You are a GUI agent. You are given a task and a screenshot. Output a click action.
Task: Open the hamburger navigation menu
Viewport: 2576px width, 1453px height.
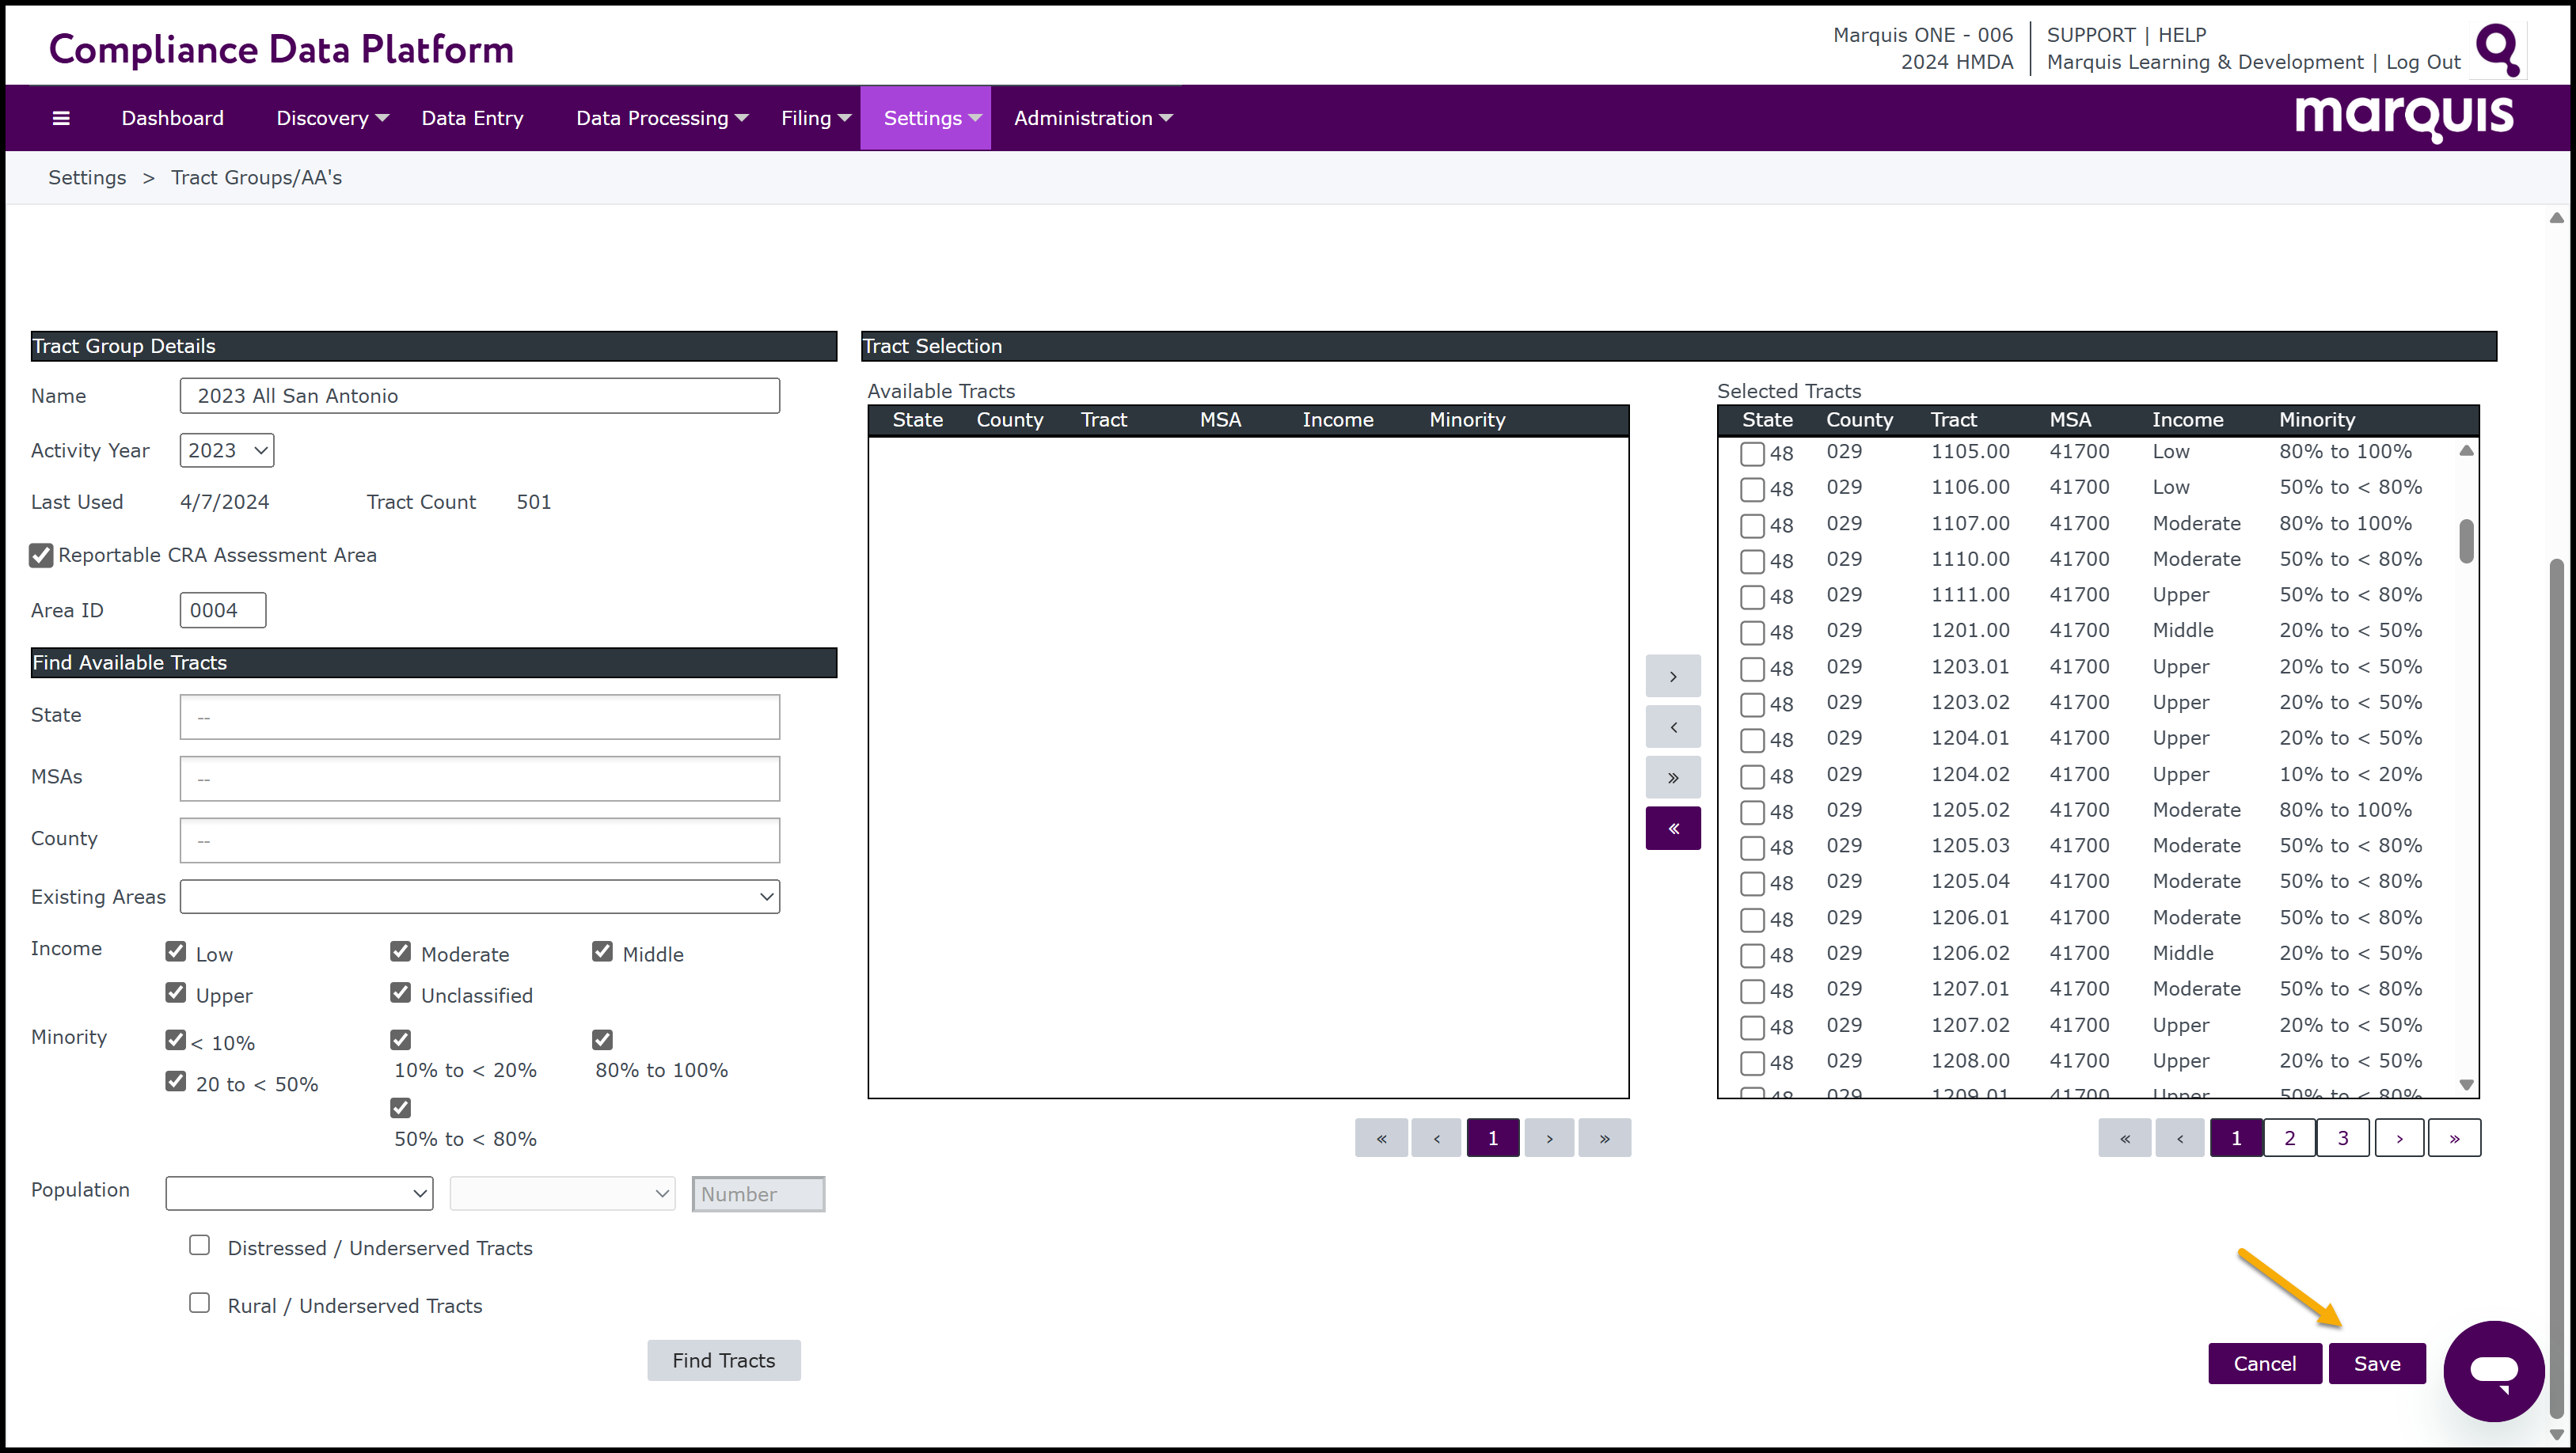[61, 118]
